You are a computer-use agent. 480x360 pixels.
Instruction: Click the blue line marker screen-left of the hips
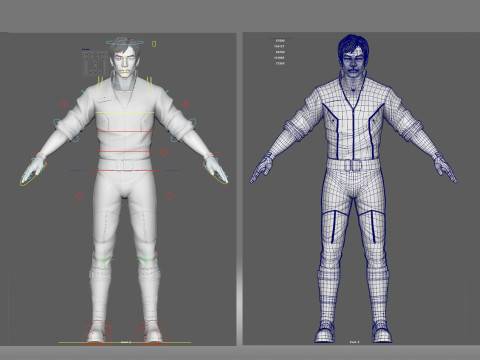coord(77,171)
